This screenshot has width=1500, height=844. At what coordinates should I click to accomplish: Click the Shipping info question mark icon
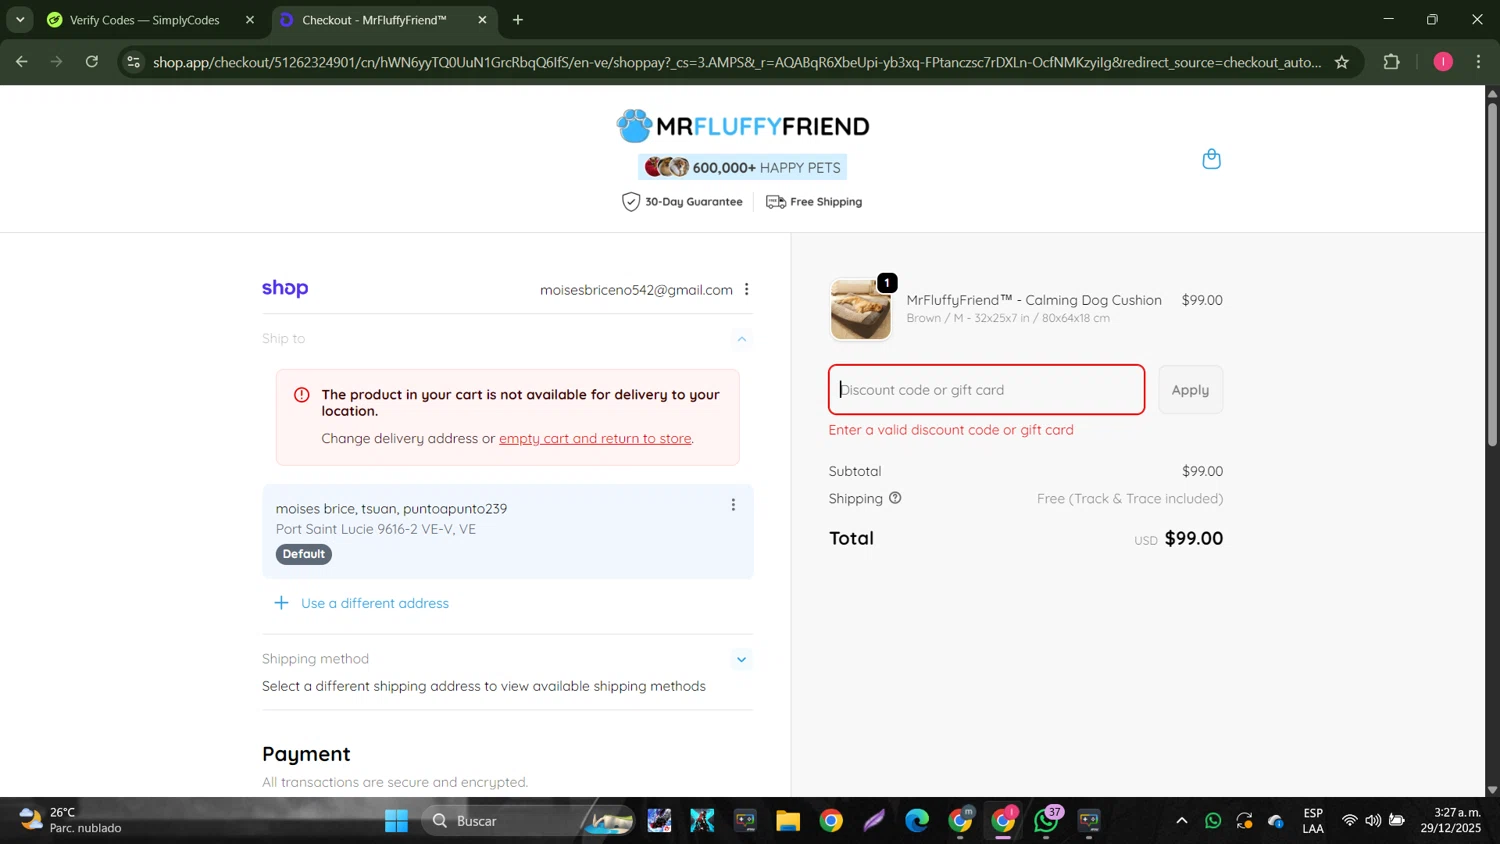coord(895,498)
